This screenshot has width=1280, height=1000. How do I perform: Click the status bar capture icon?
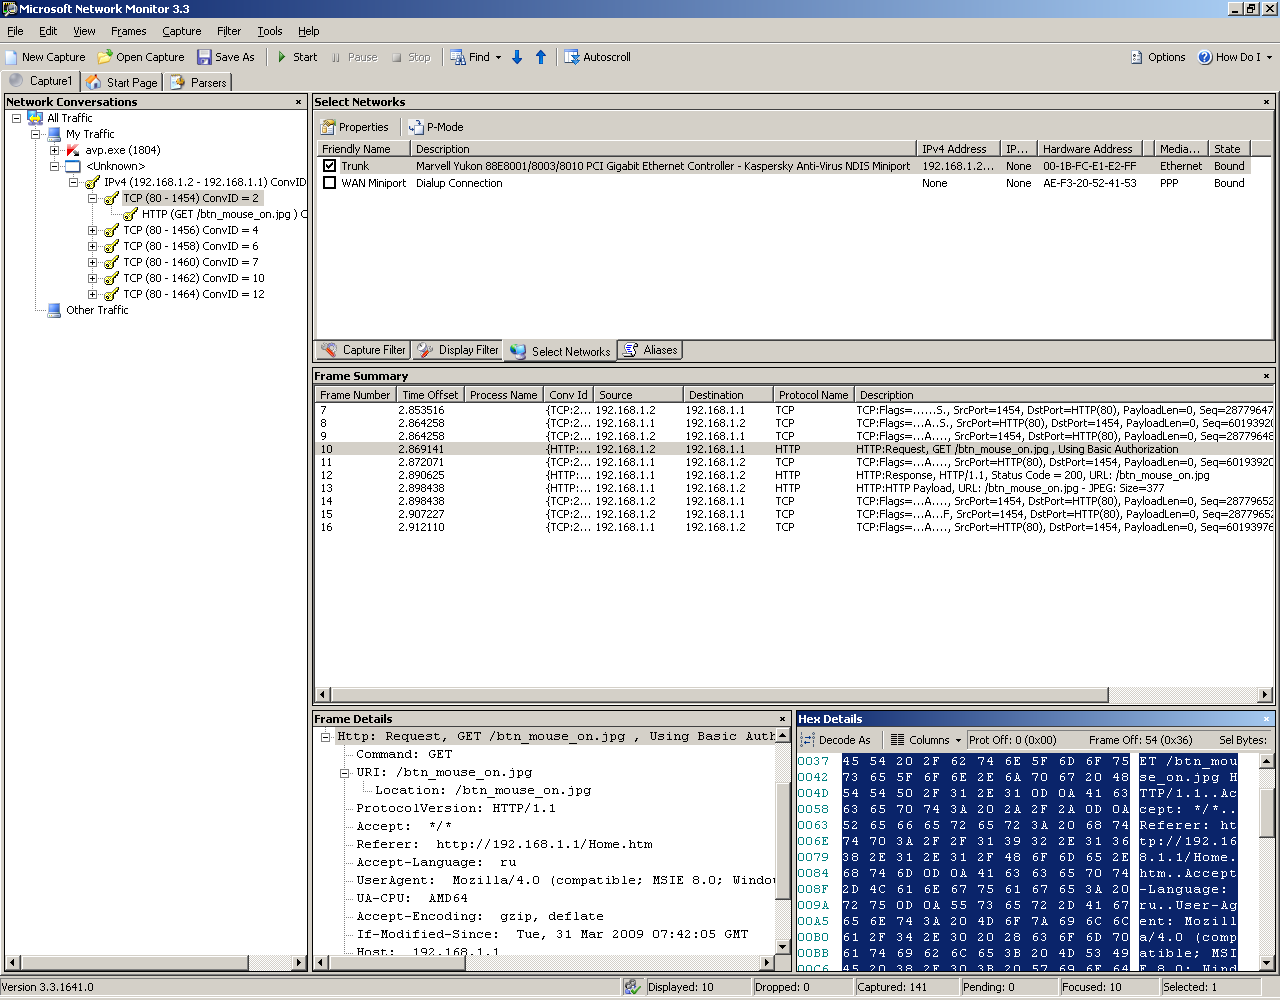pos(632,987)
